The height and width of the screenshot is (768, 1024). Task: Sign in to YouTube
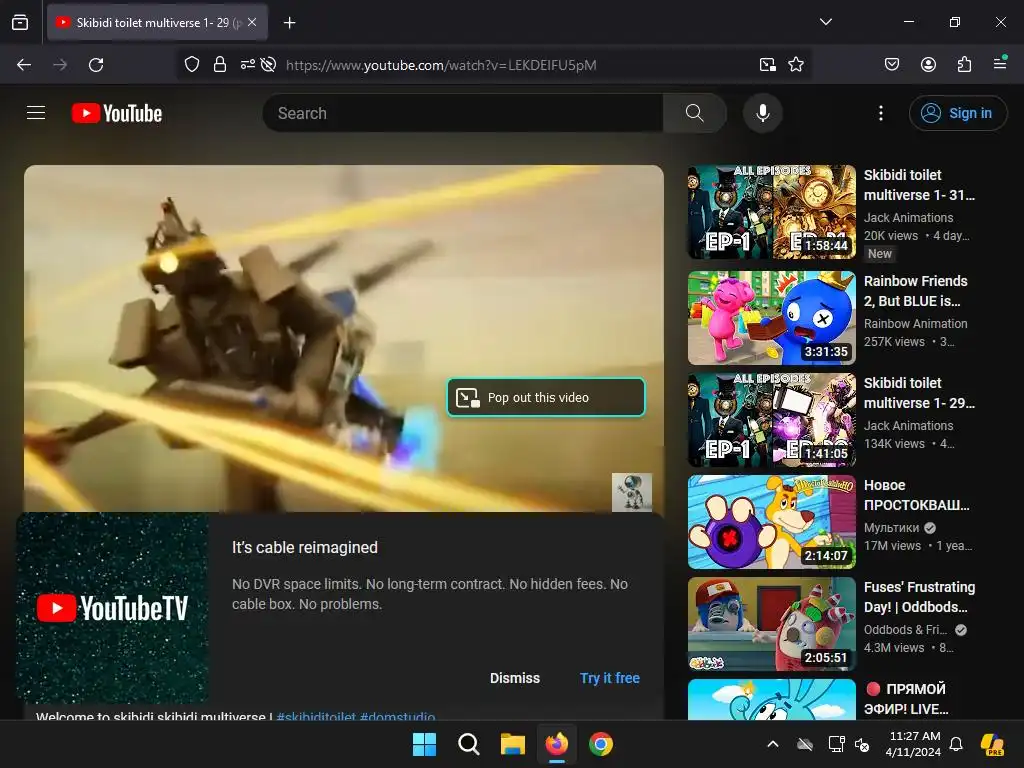[958, 113]
